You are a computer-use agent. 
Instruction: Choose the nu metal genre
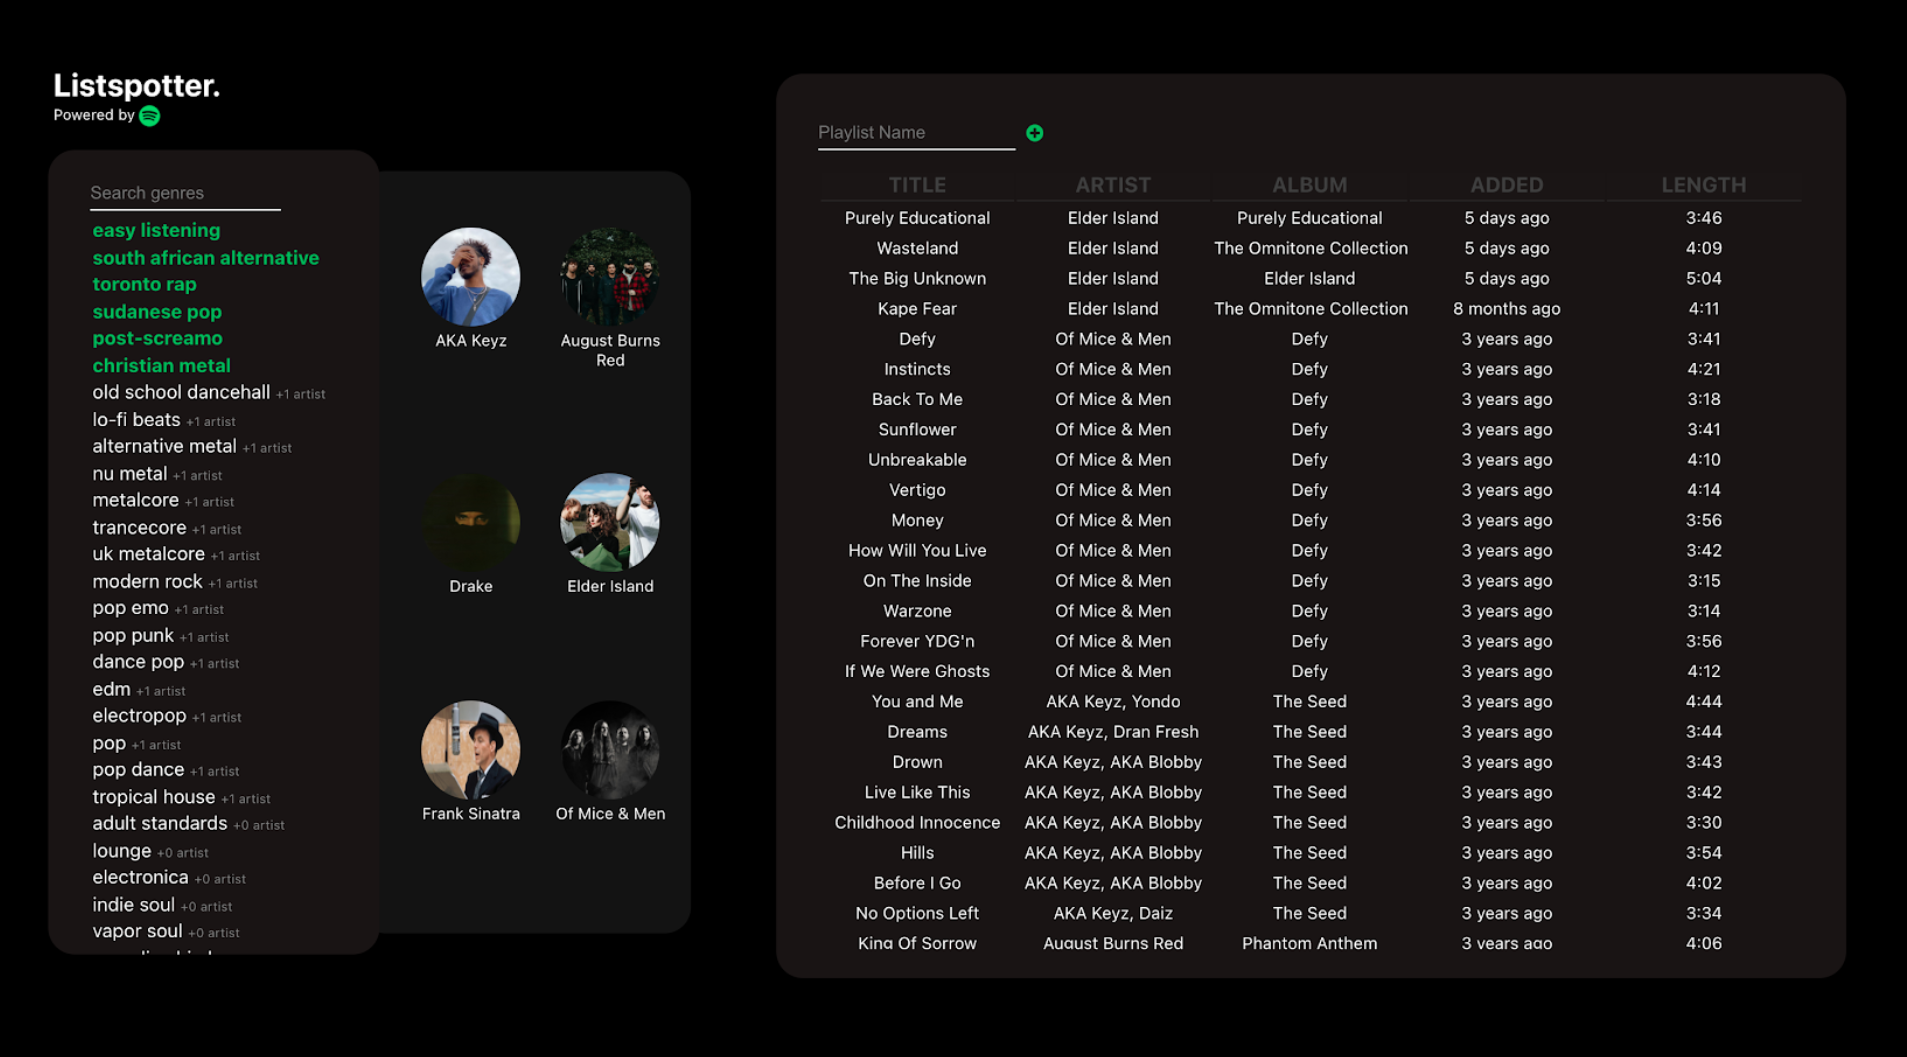129,474
